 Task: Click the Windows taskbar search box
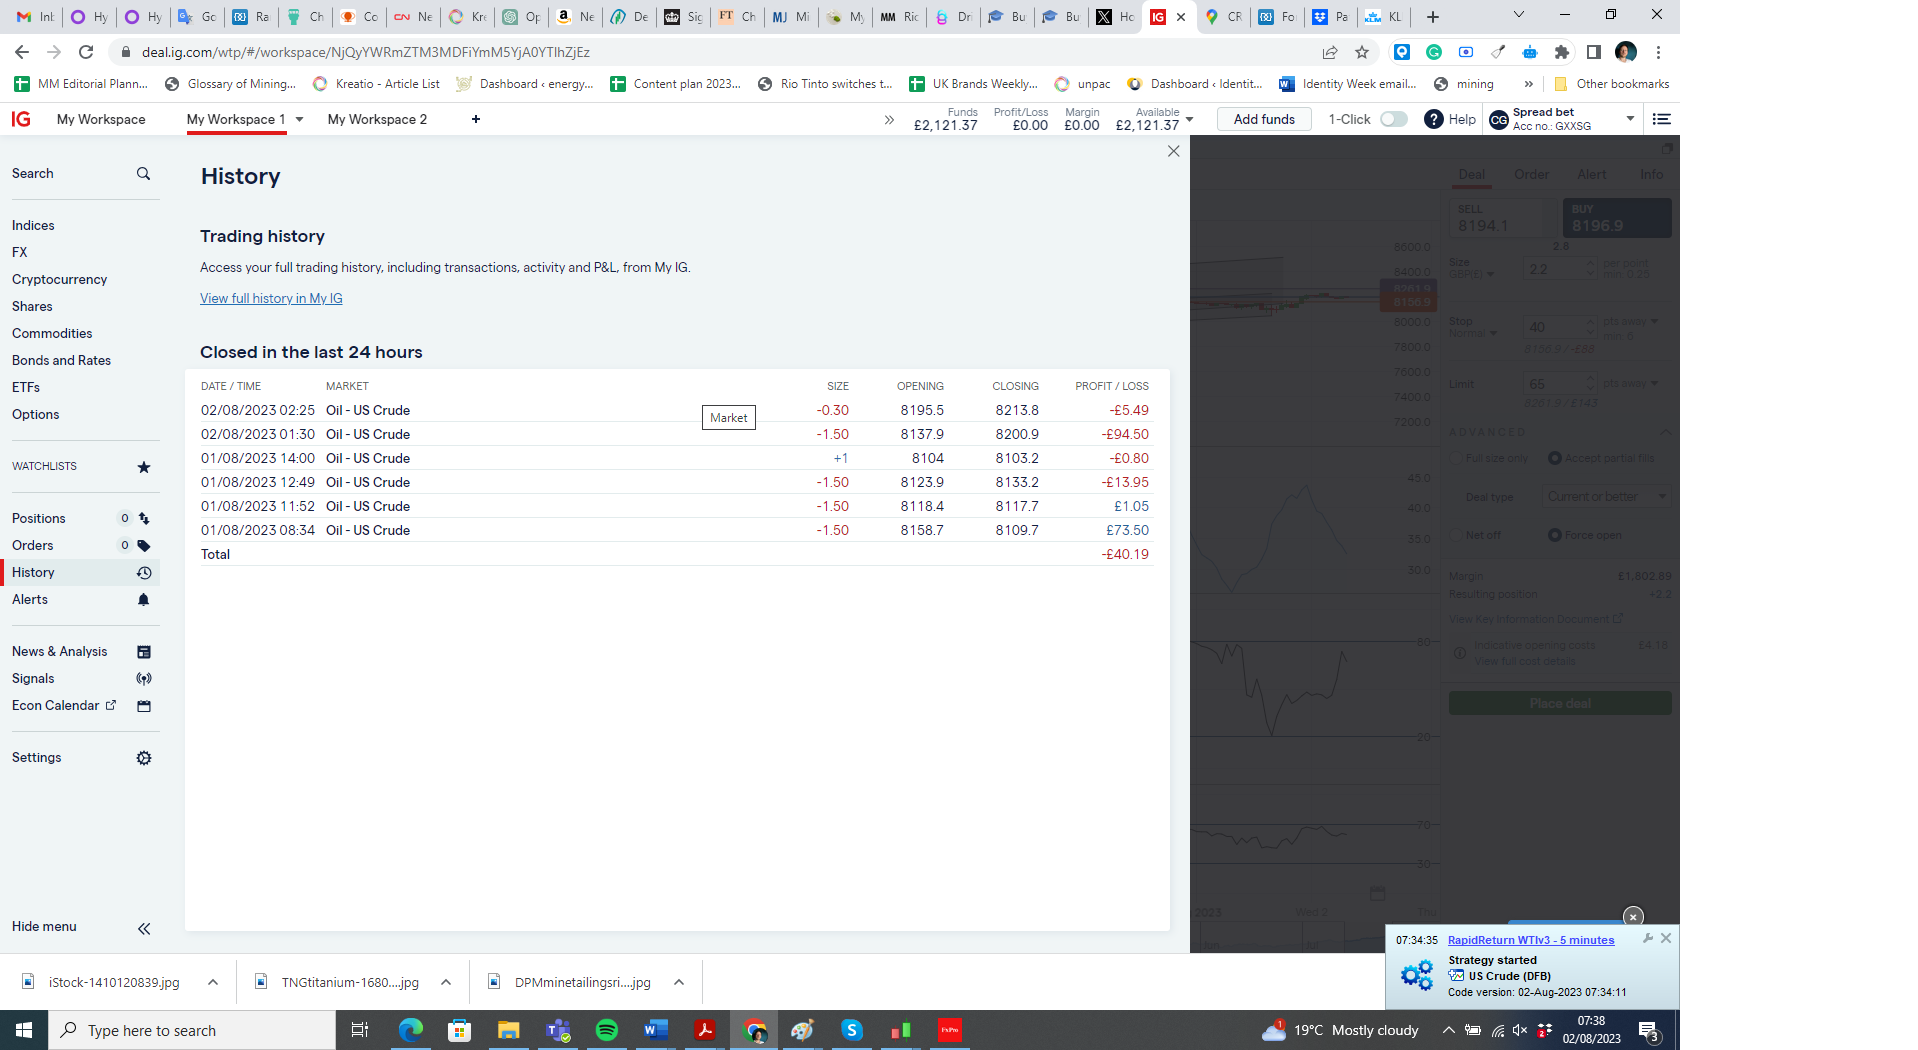coord(191,1030)
